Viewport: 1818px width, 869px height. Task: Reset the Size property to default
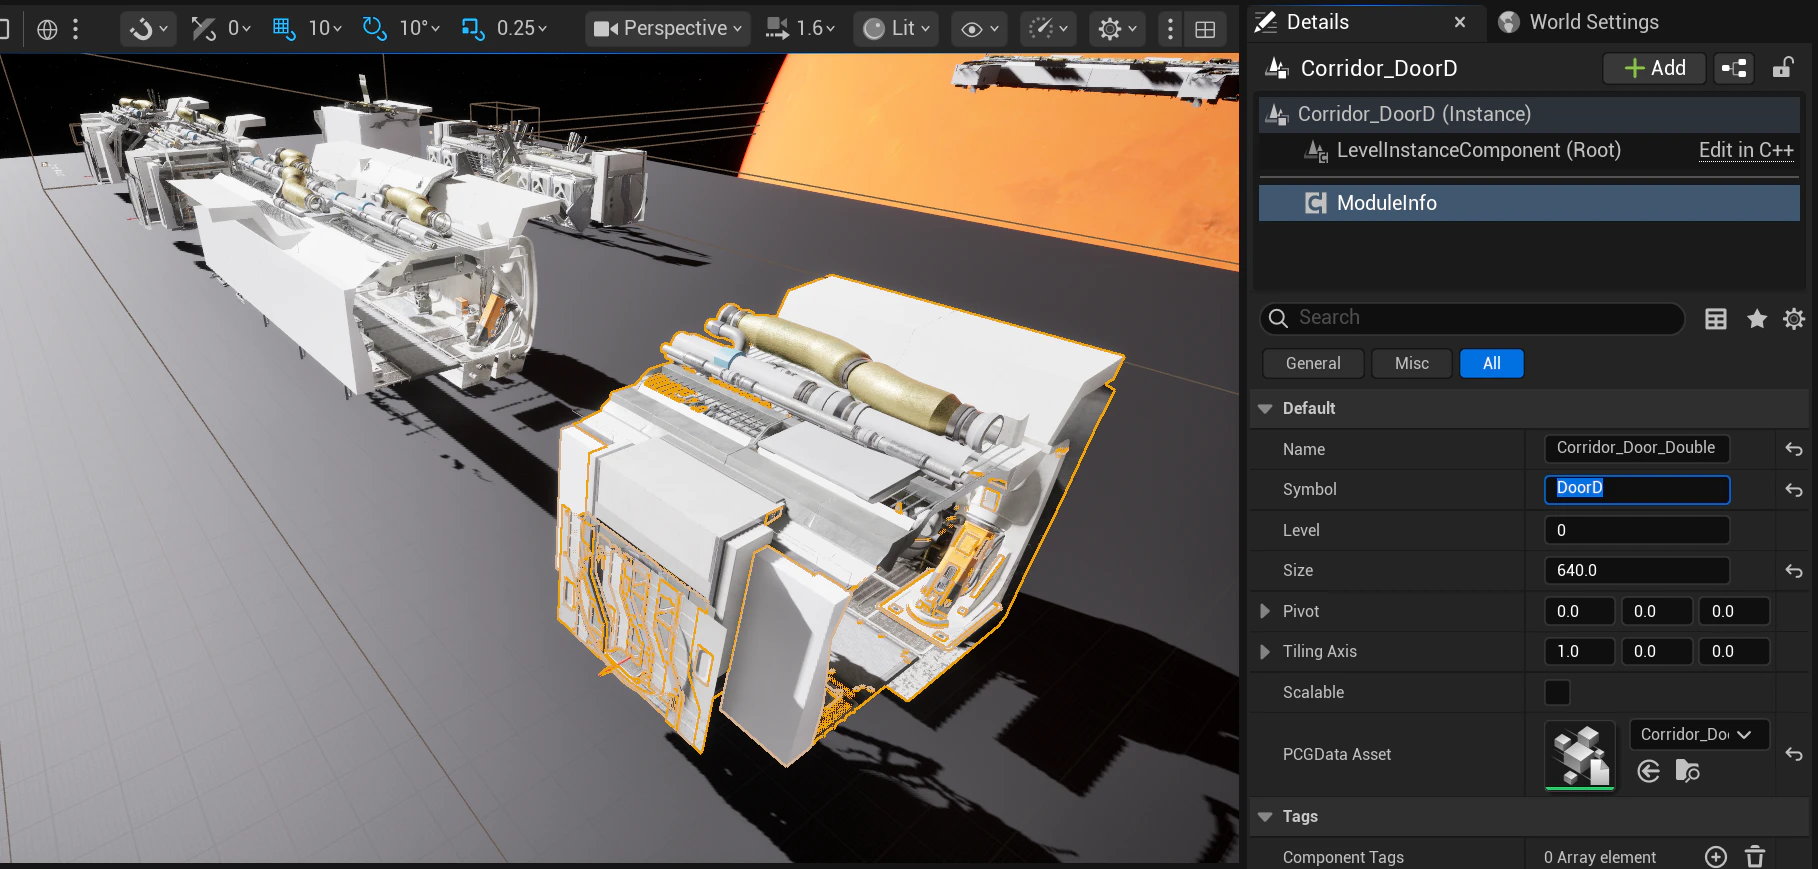coord(1794,571)
